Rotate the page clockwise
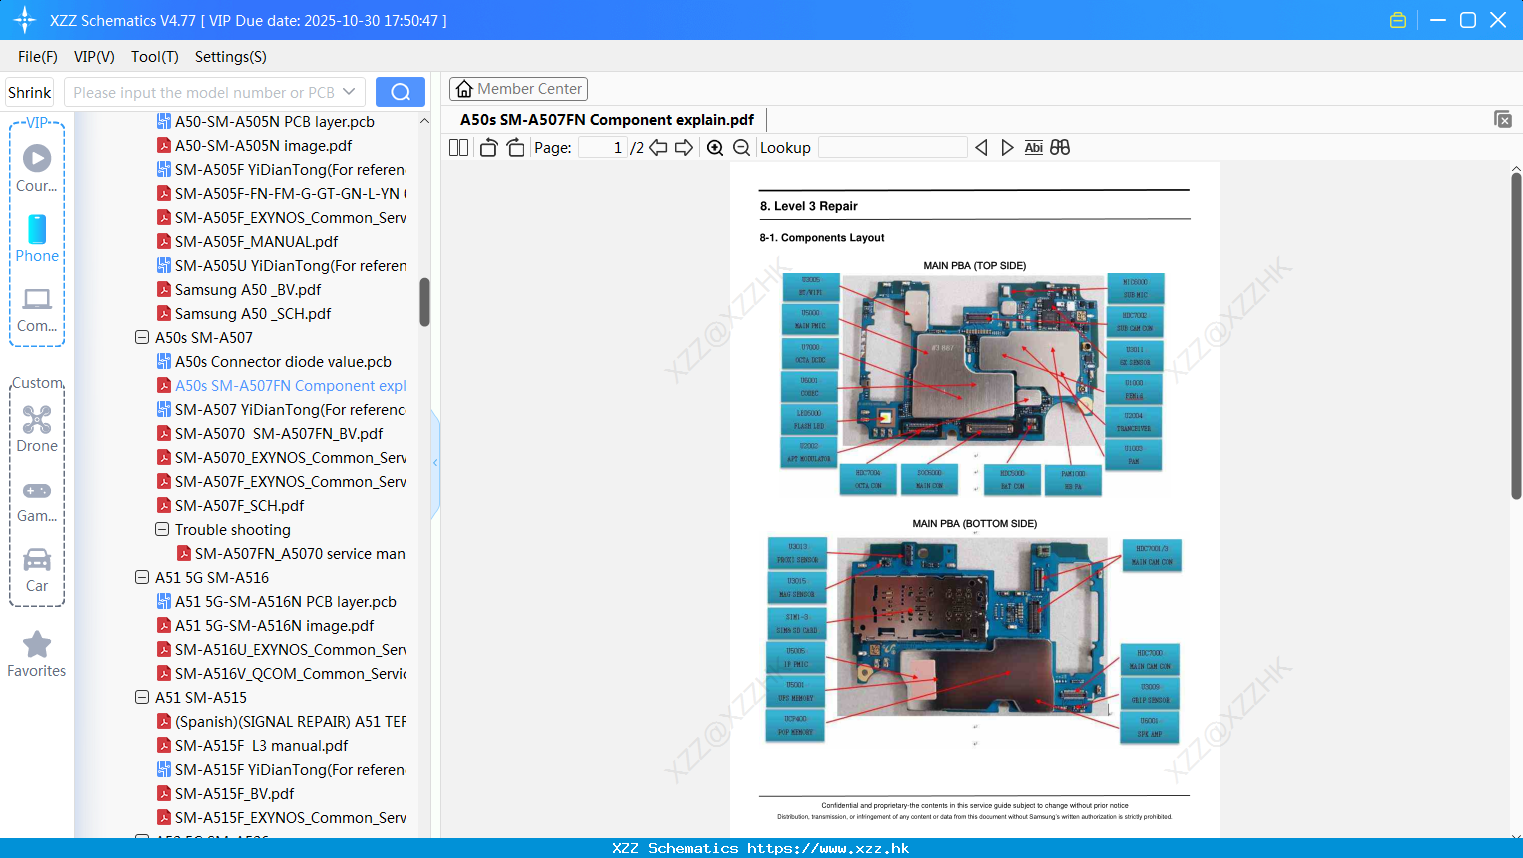The image size is (1523, 858). (515, 148)
